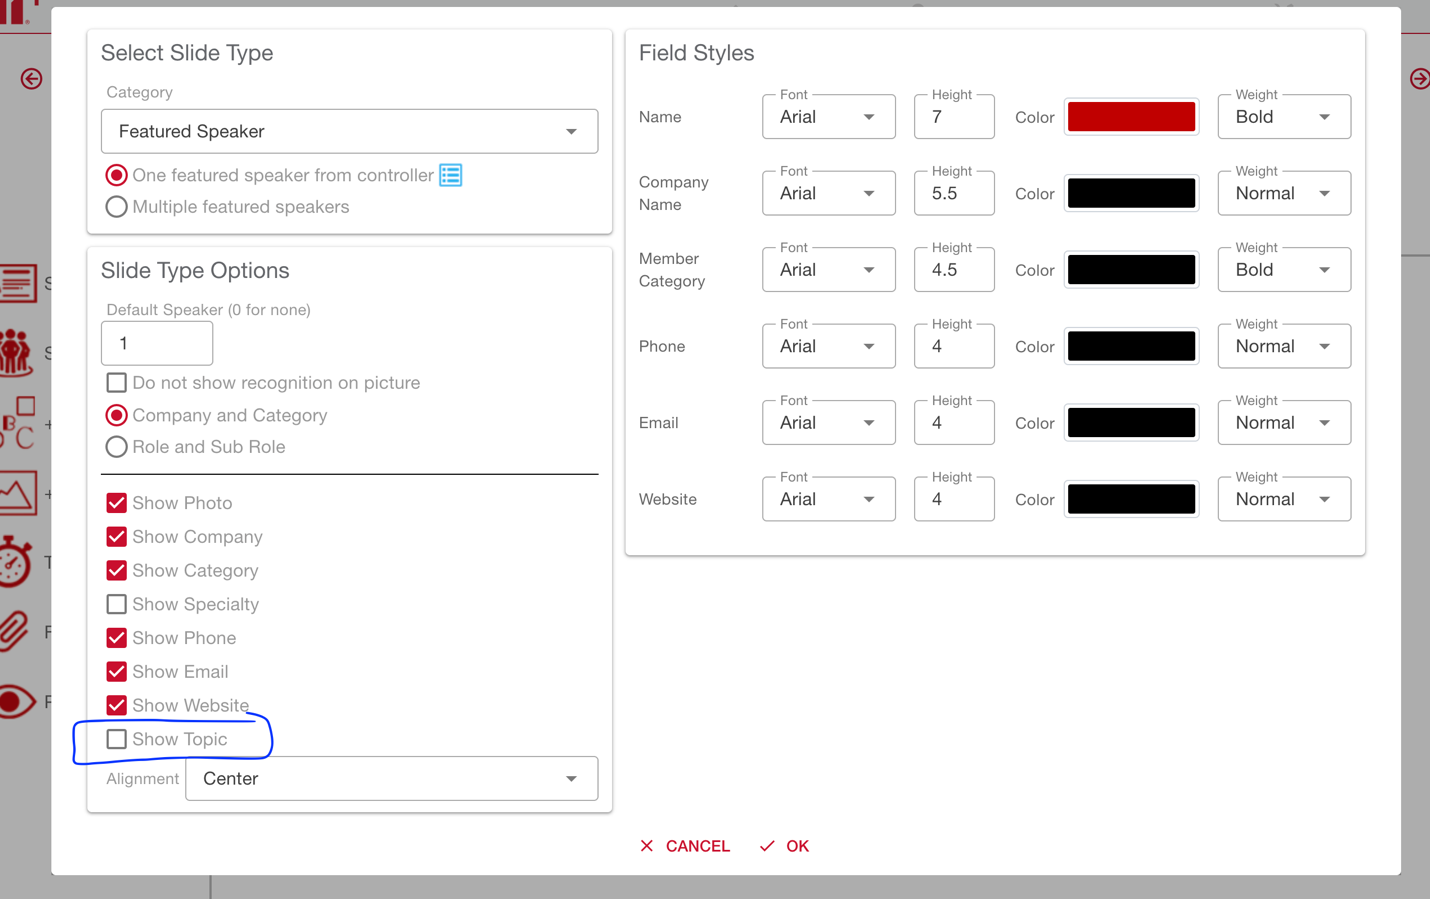1430x899 pixels.
Task: Click the forward arrow circle icon
Action: 1420,79
